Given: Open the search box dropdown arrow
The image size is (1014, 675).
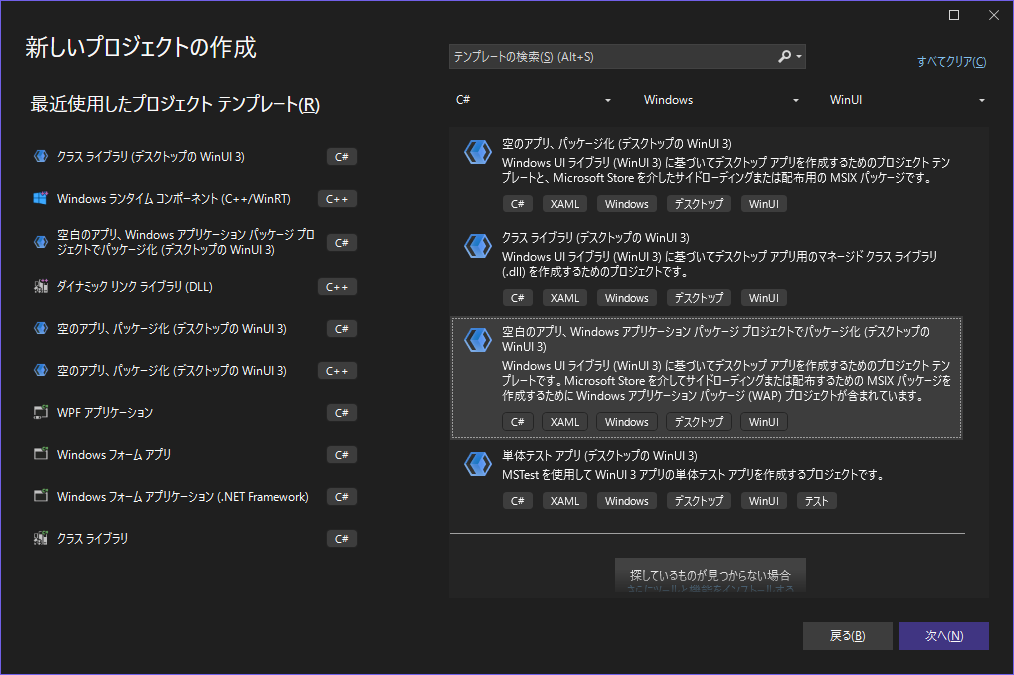Looking at the screenshot, I should pyautogui.click(x=800, y=57).
